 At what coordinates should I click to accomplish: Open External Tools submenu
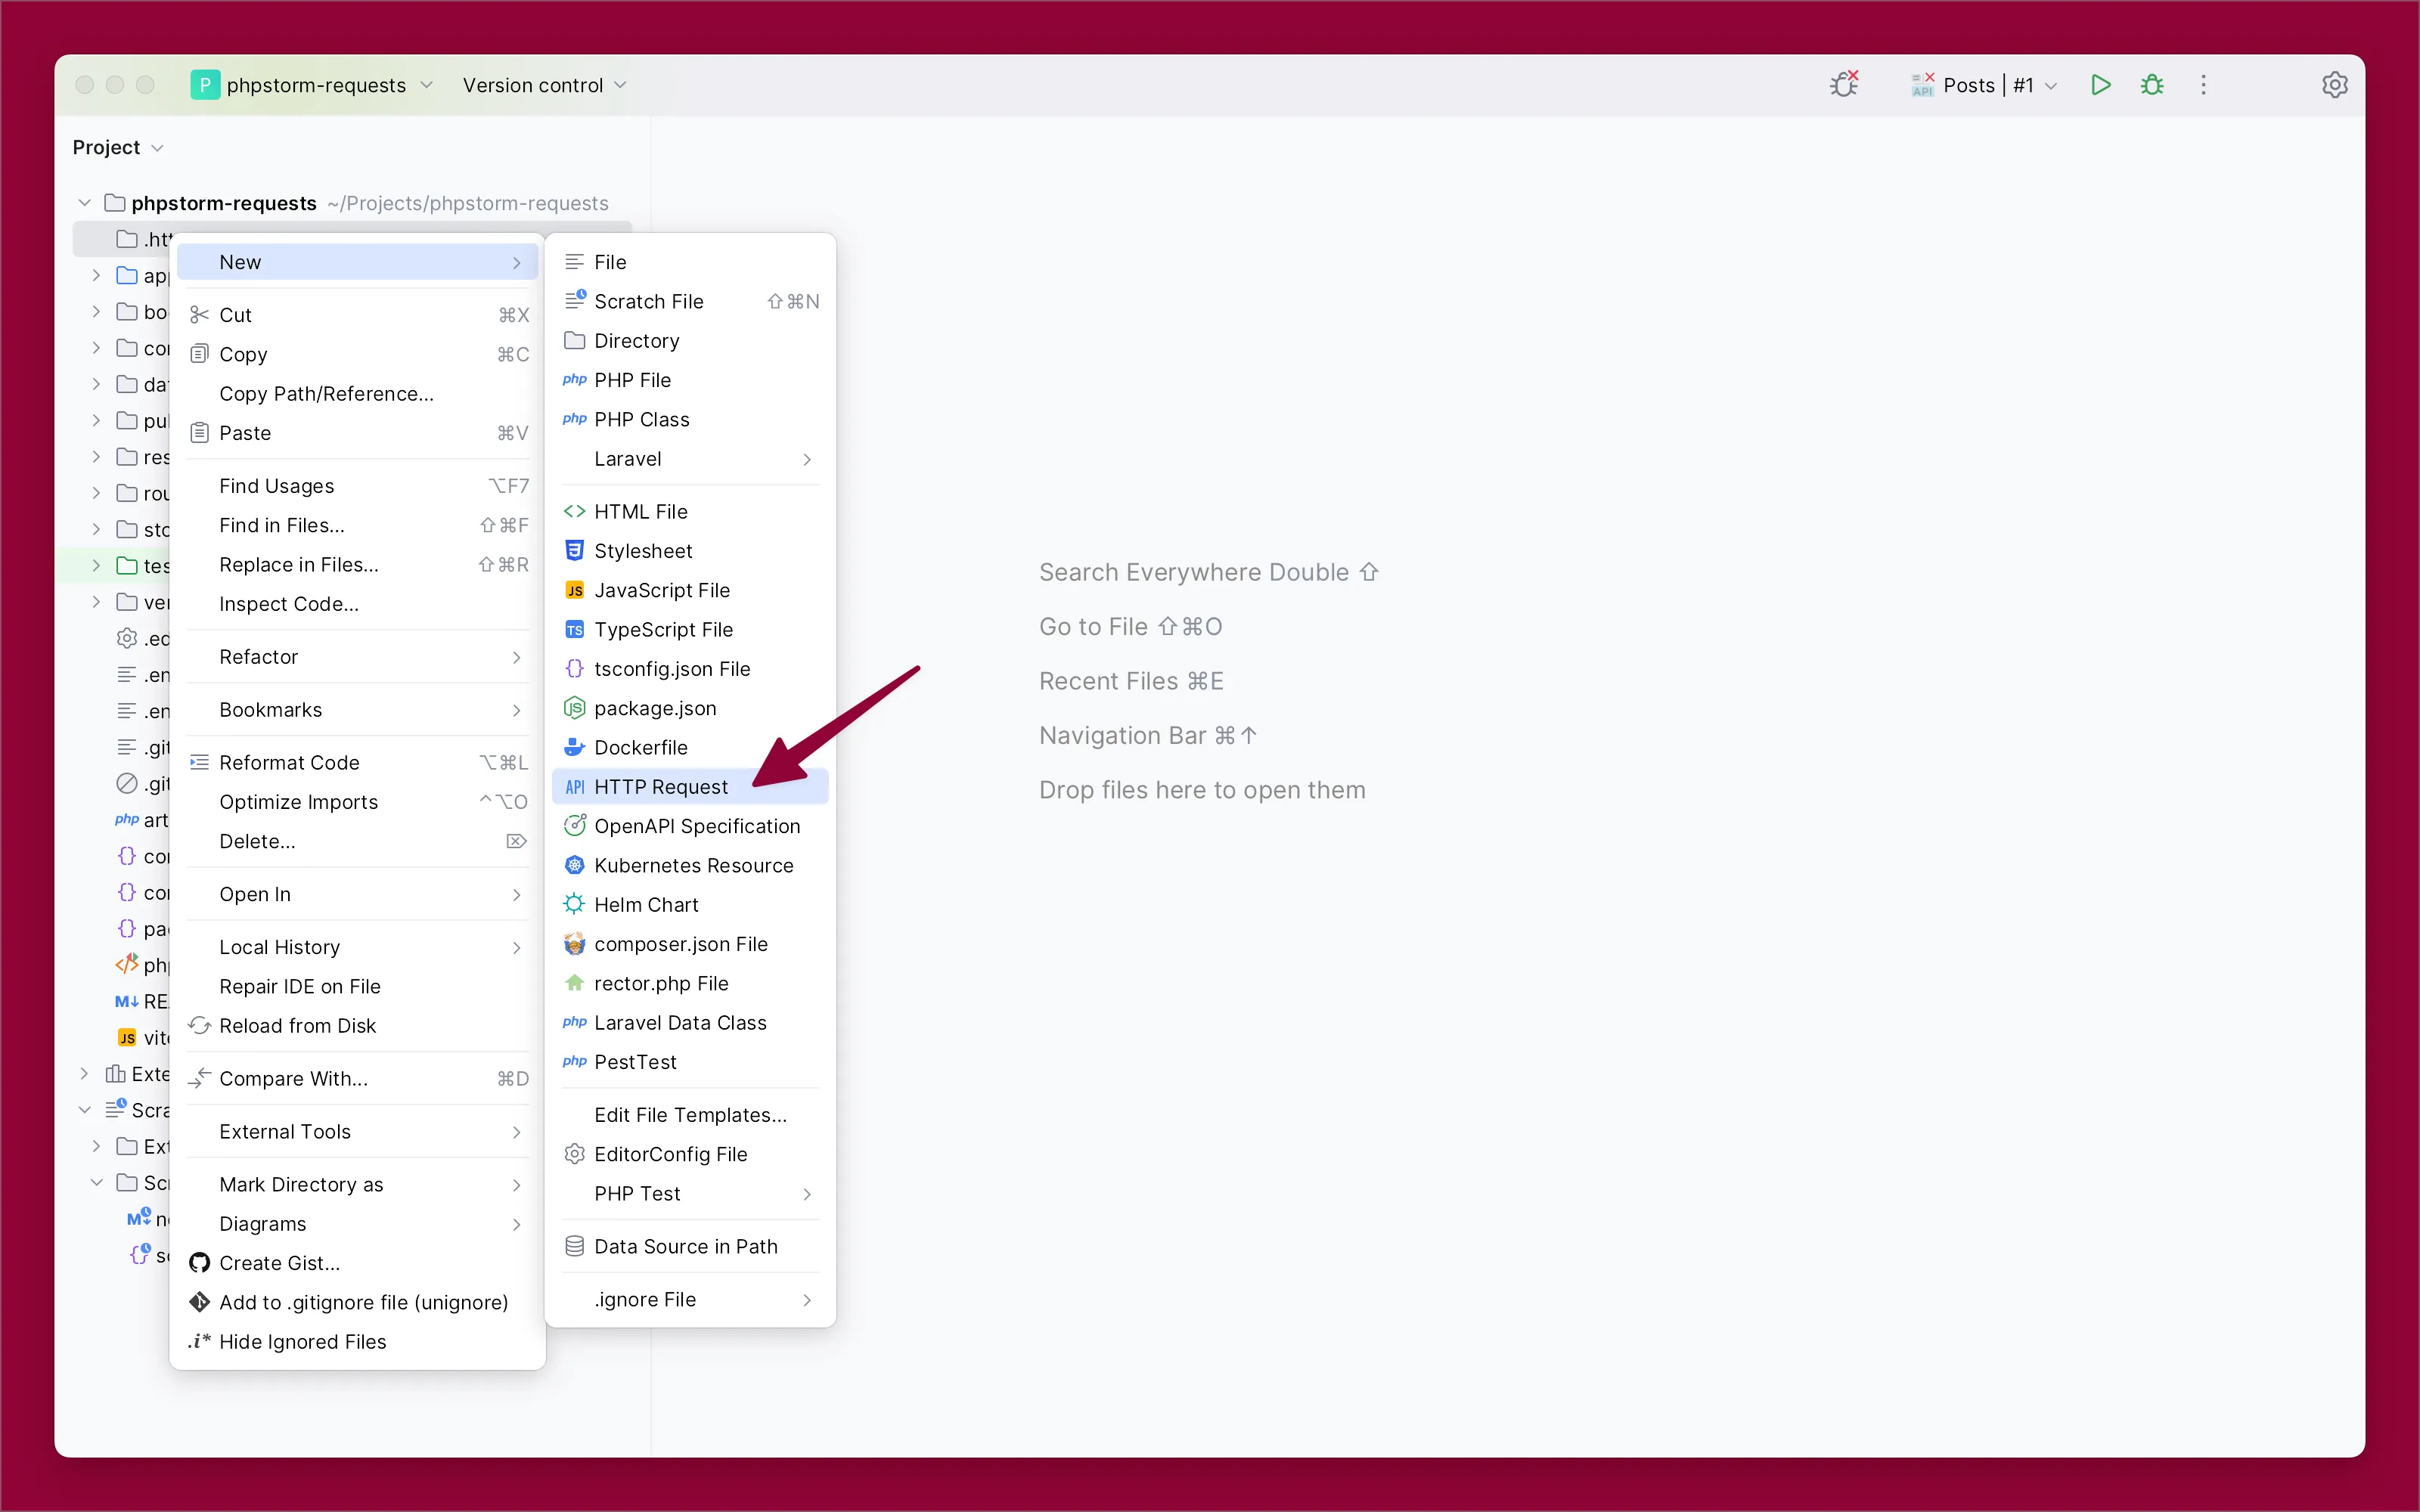pyautogui.click(x=358, y=1132)
